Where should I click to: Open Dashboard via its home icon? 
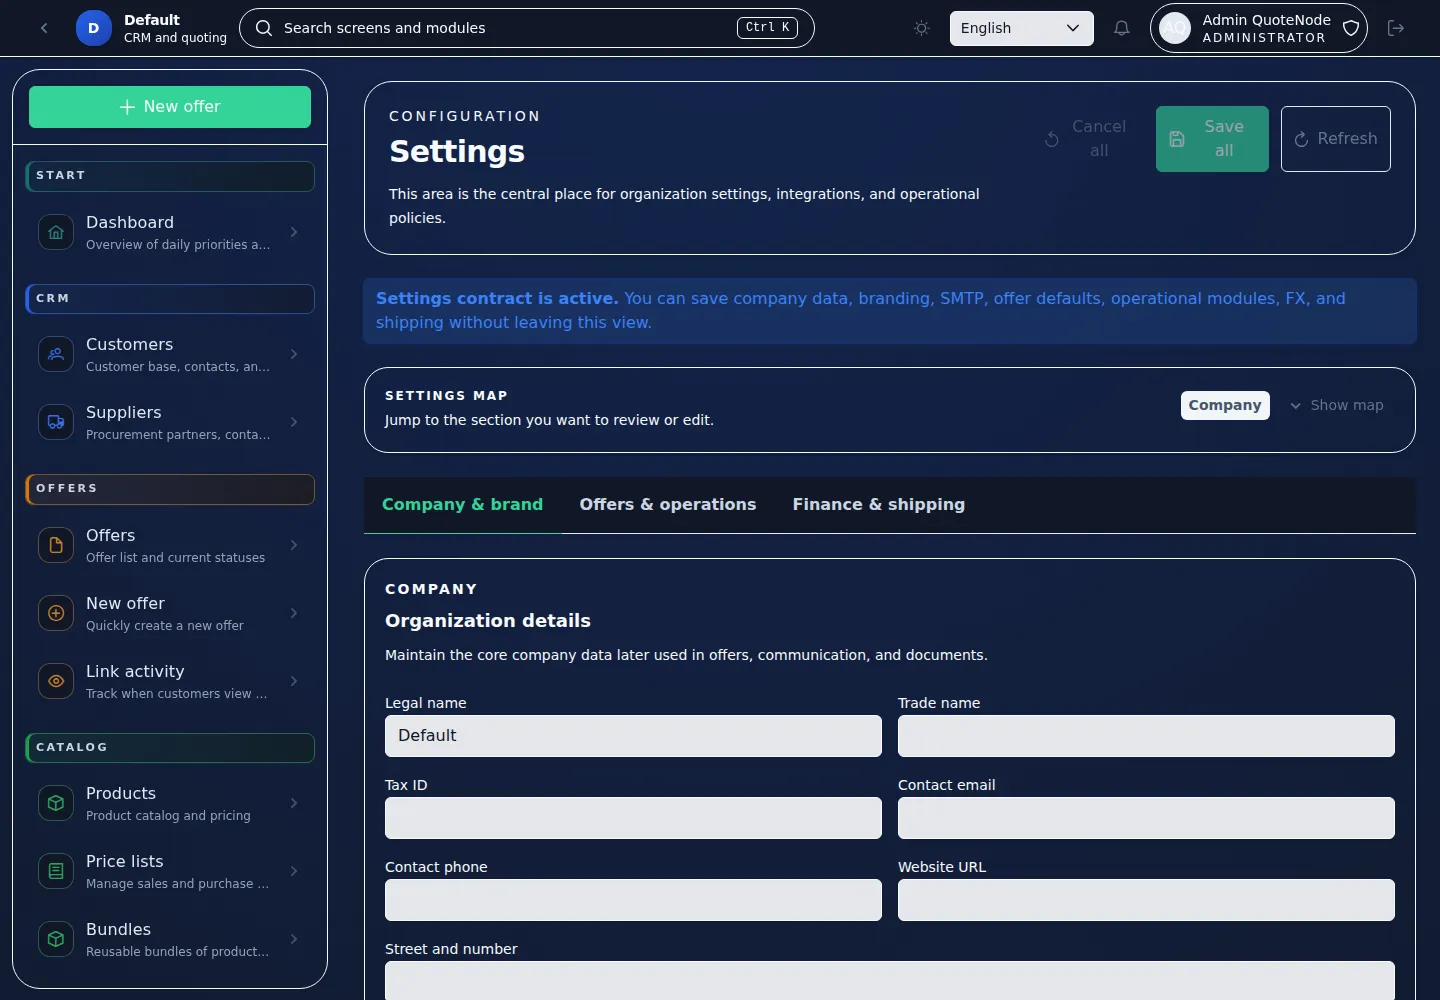point(56,232)
